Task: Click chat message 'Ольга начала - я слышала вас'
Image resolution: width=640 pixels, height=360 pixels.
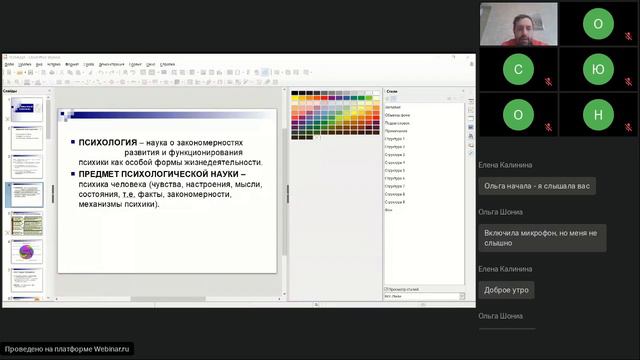Action: click(x=537, y=186)
